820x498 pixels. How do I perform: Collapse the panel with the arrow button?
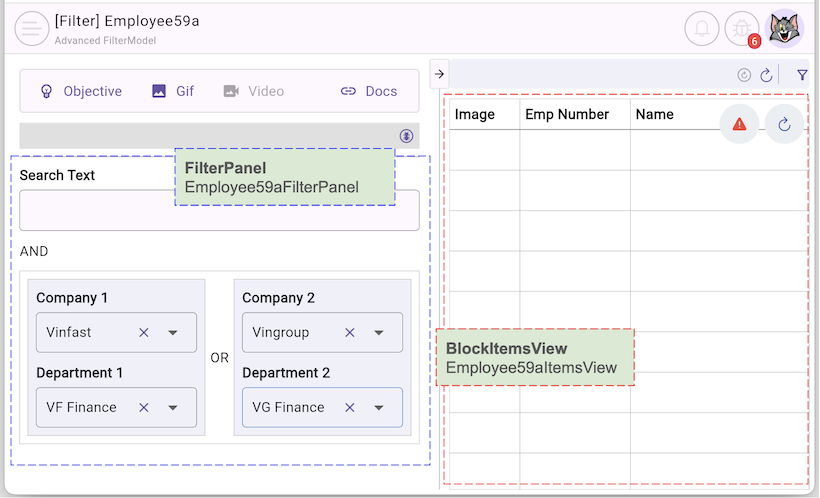point(439,74)
